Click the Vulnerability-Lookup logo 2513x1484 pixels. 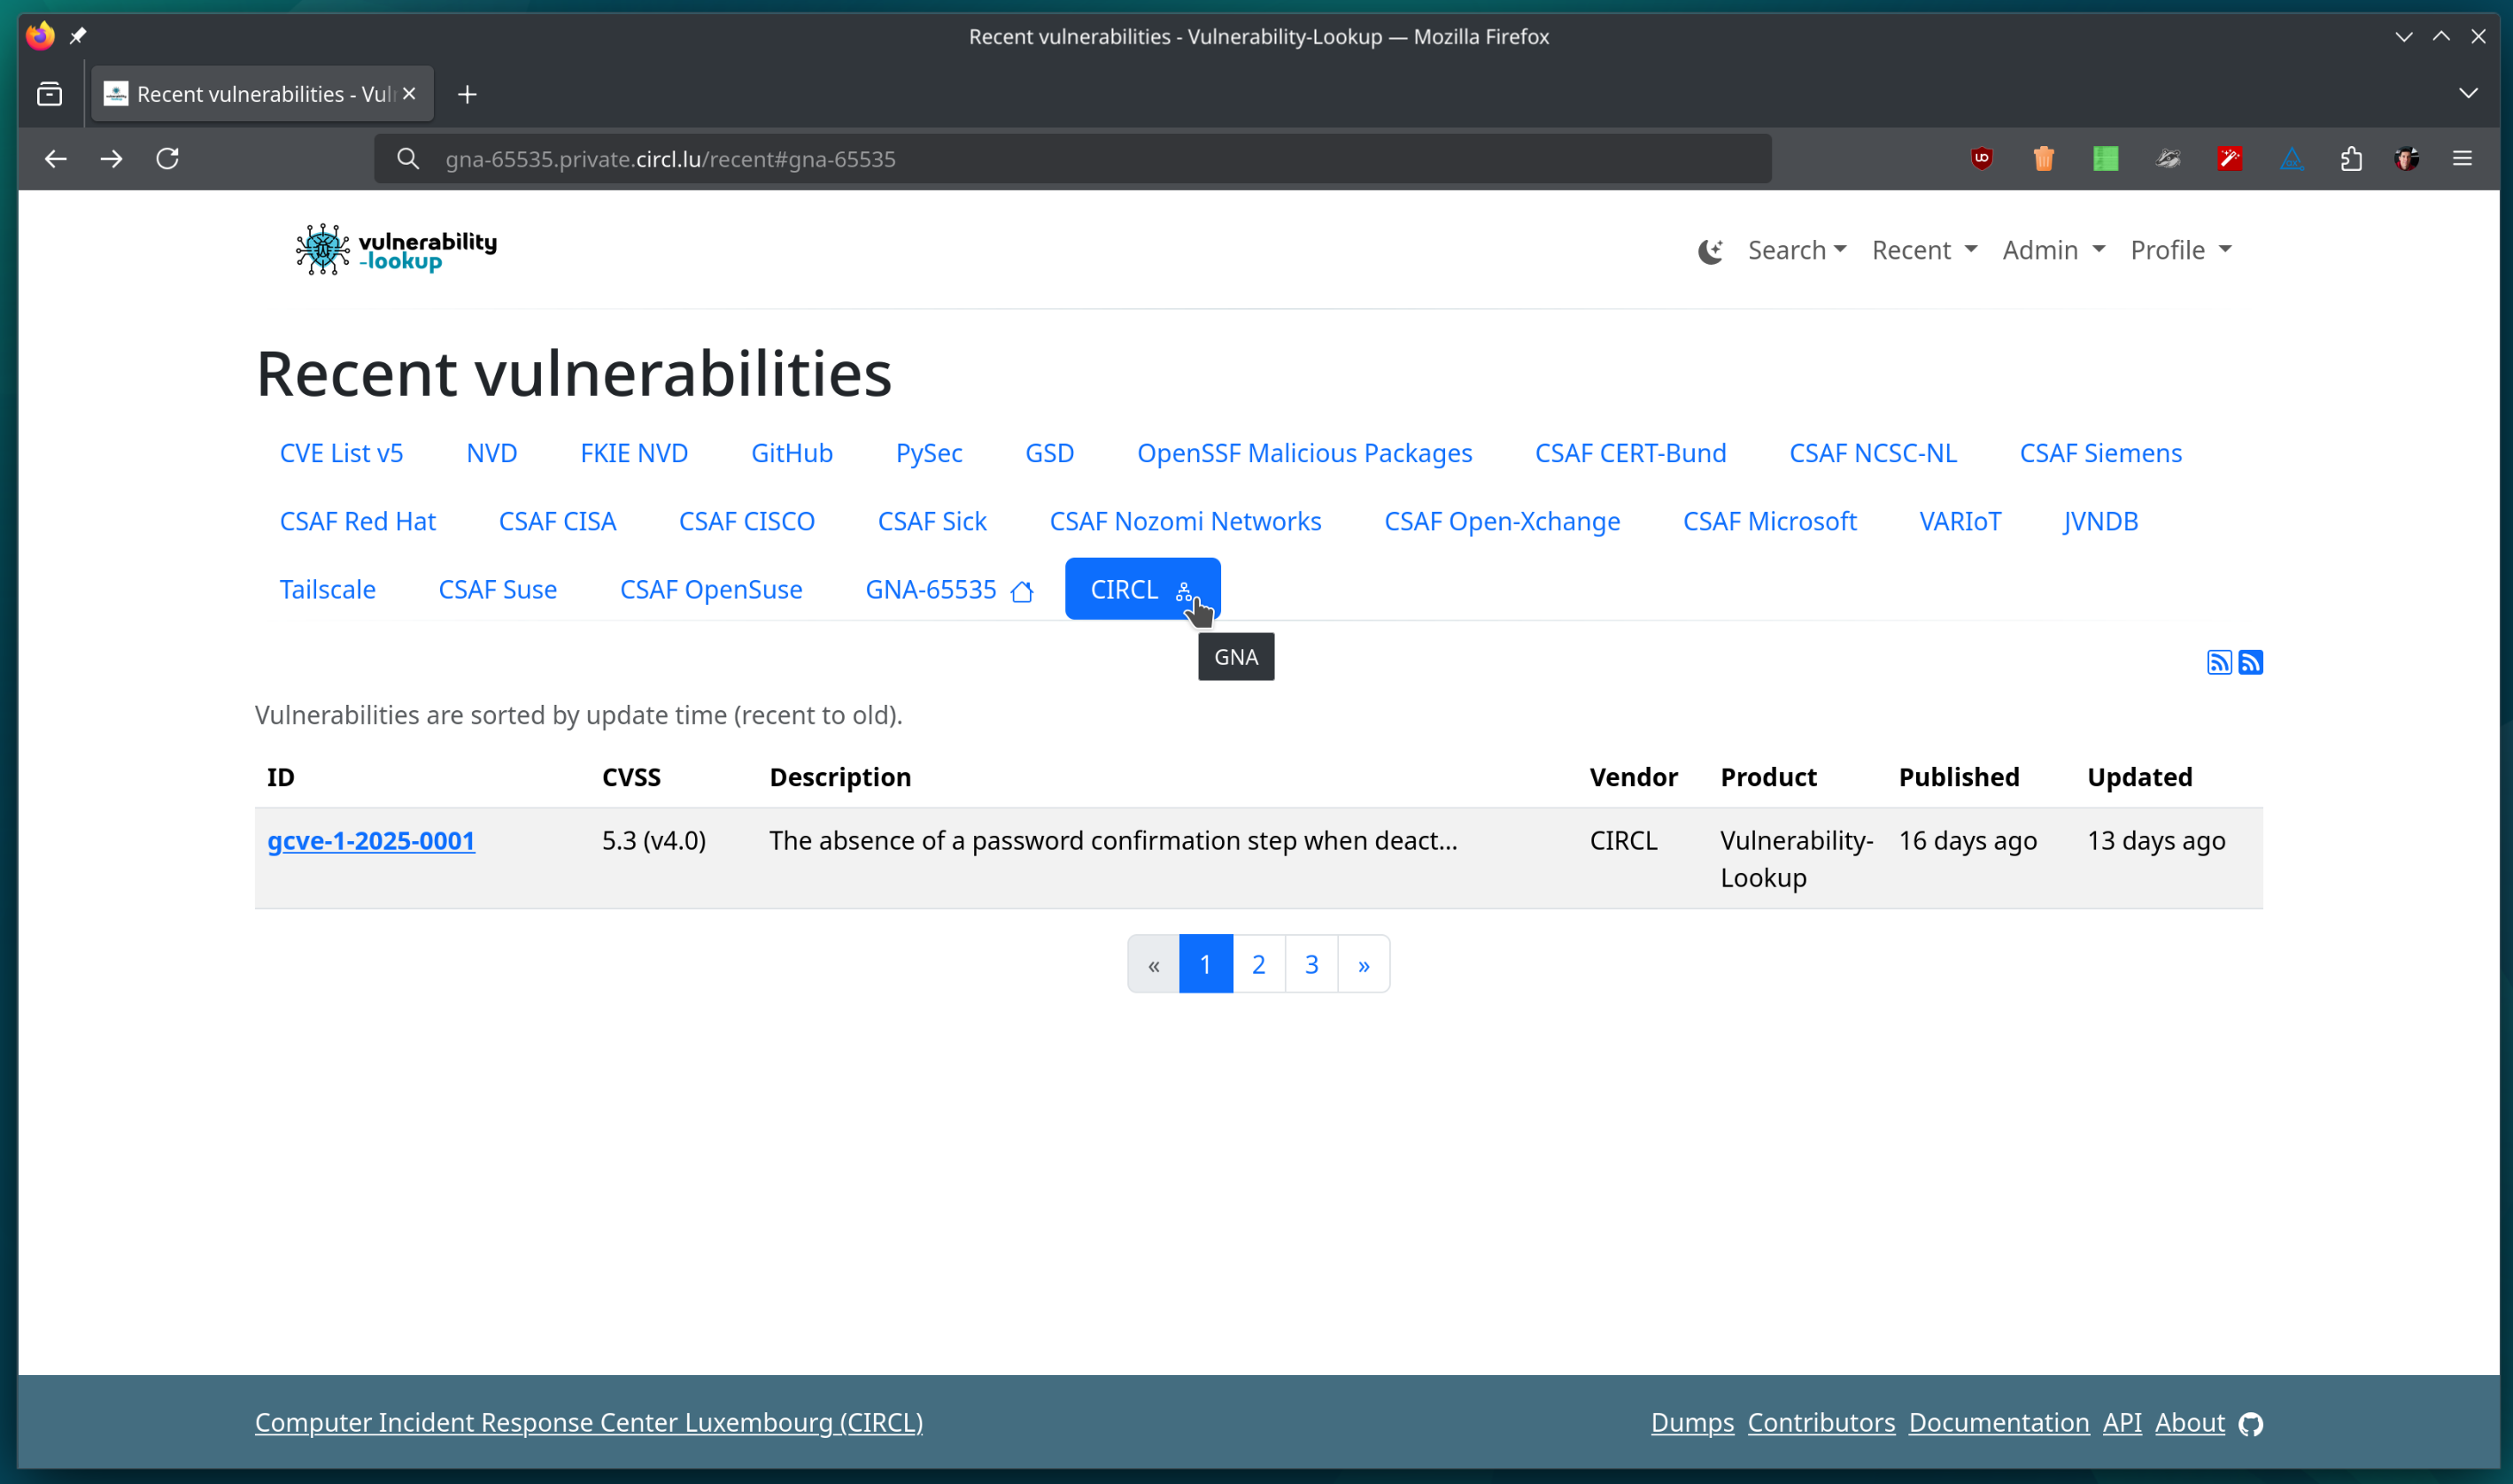point(395,248)
